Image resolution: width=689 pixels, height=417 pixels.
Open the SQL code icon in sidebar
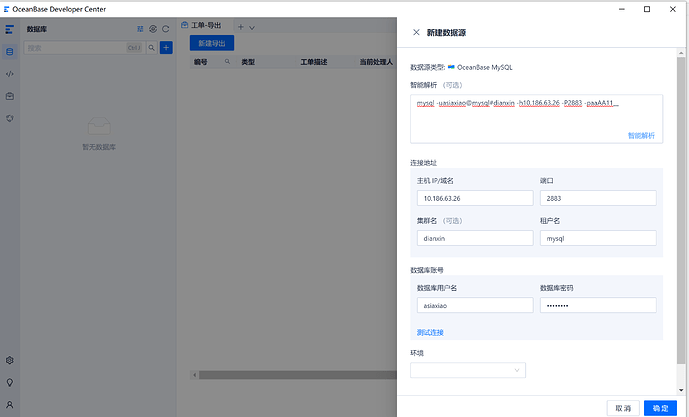pyautogui.click(x=10, y=73)
